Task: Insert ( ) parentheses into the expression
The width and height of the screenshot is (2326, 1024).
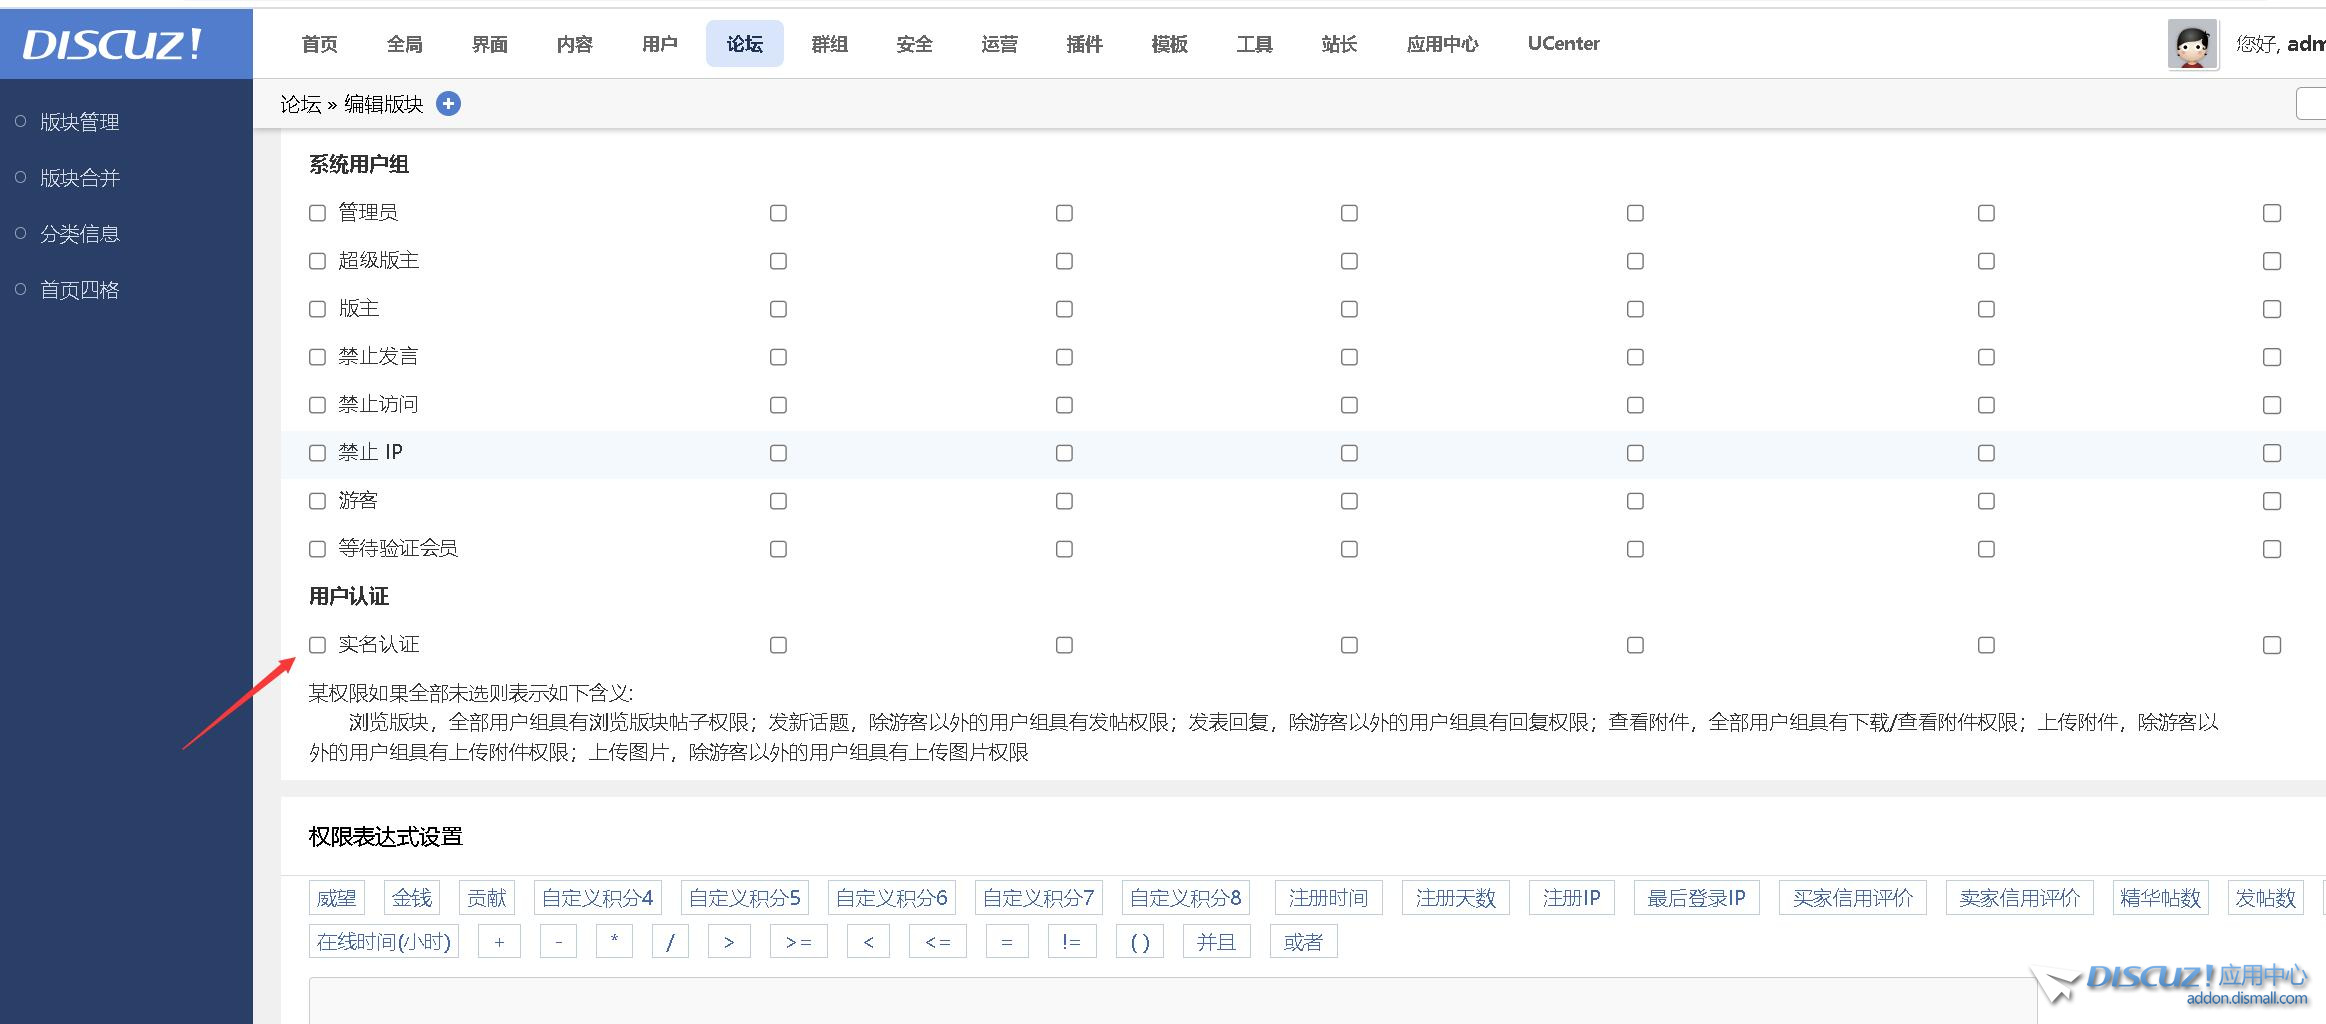Action: coord(1140,942)
